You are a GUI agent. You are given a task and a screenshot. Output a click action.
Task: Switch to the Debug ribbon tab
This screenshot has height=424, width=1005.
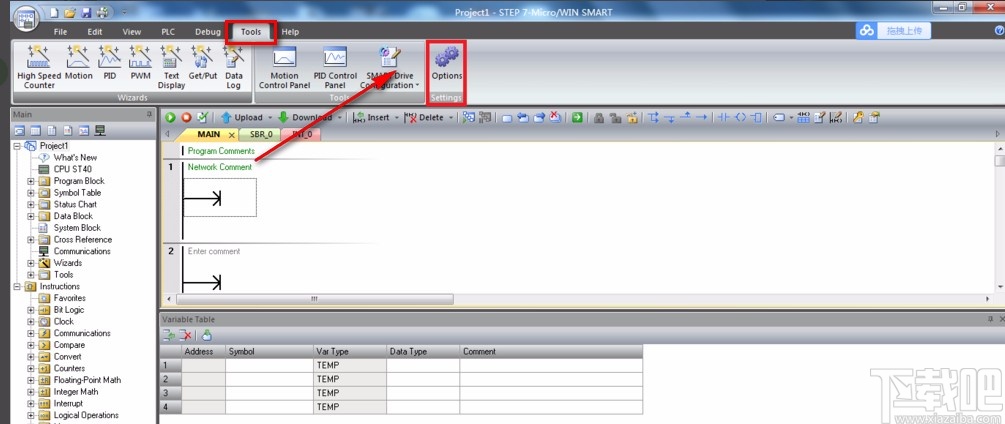[208, 31]
